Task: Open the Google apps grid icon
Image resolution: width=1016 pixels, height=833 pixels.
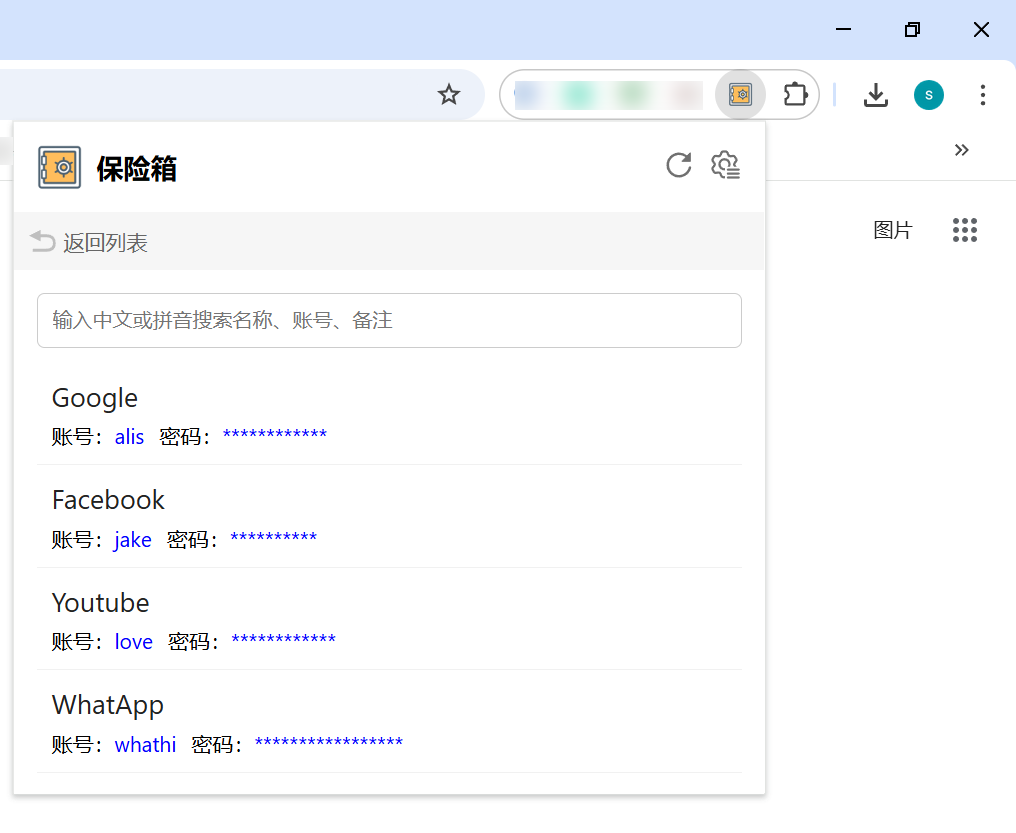Action: tap(964, 230)
